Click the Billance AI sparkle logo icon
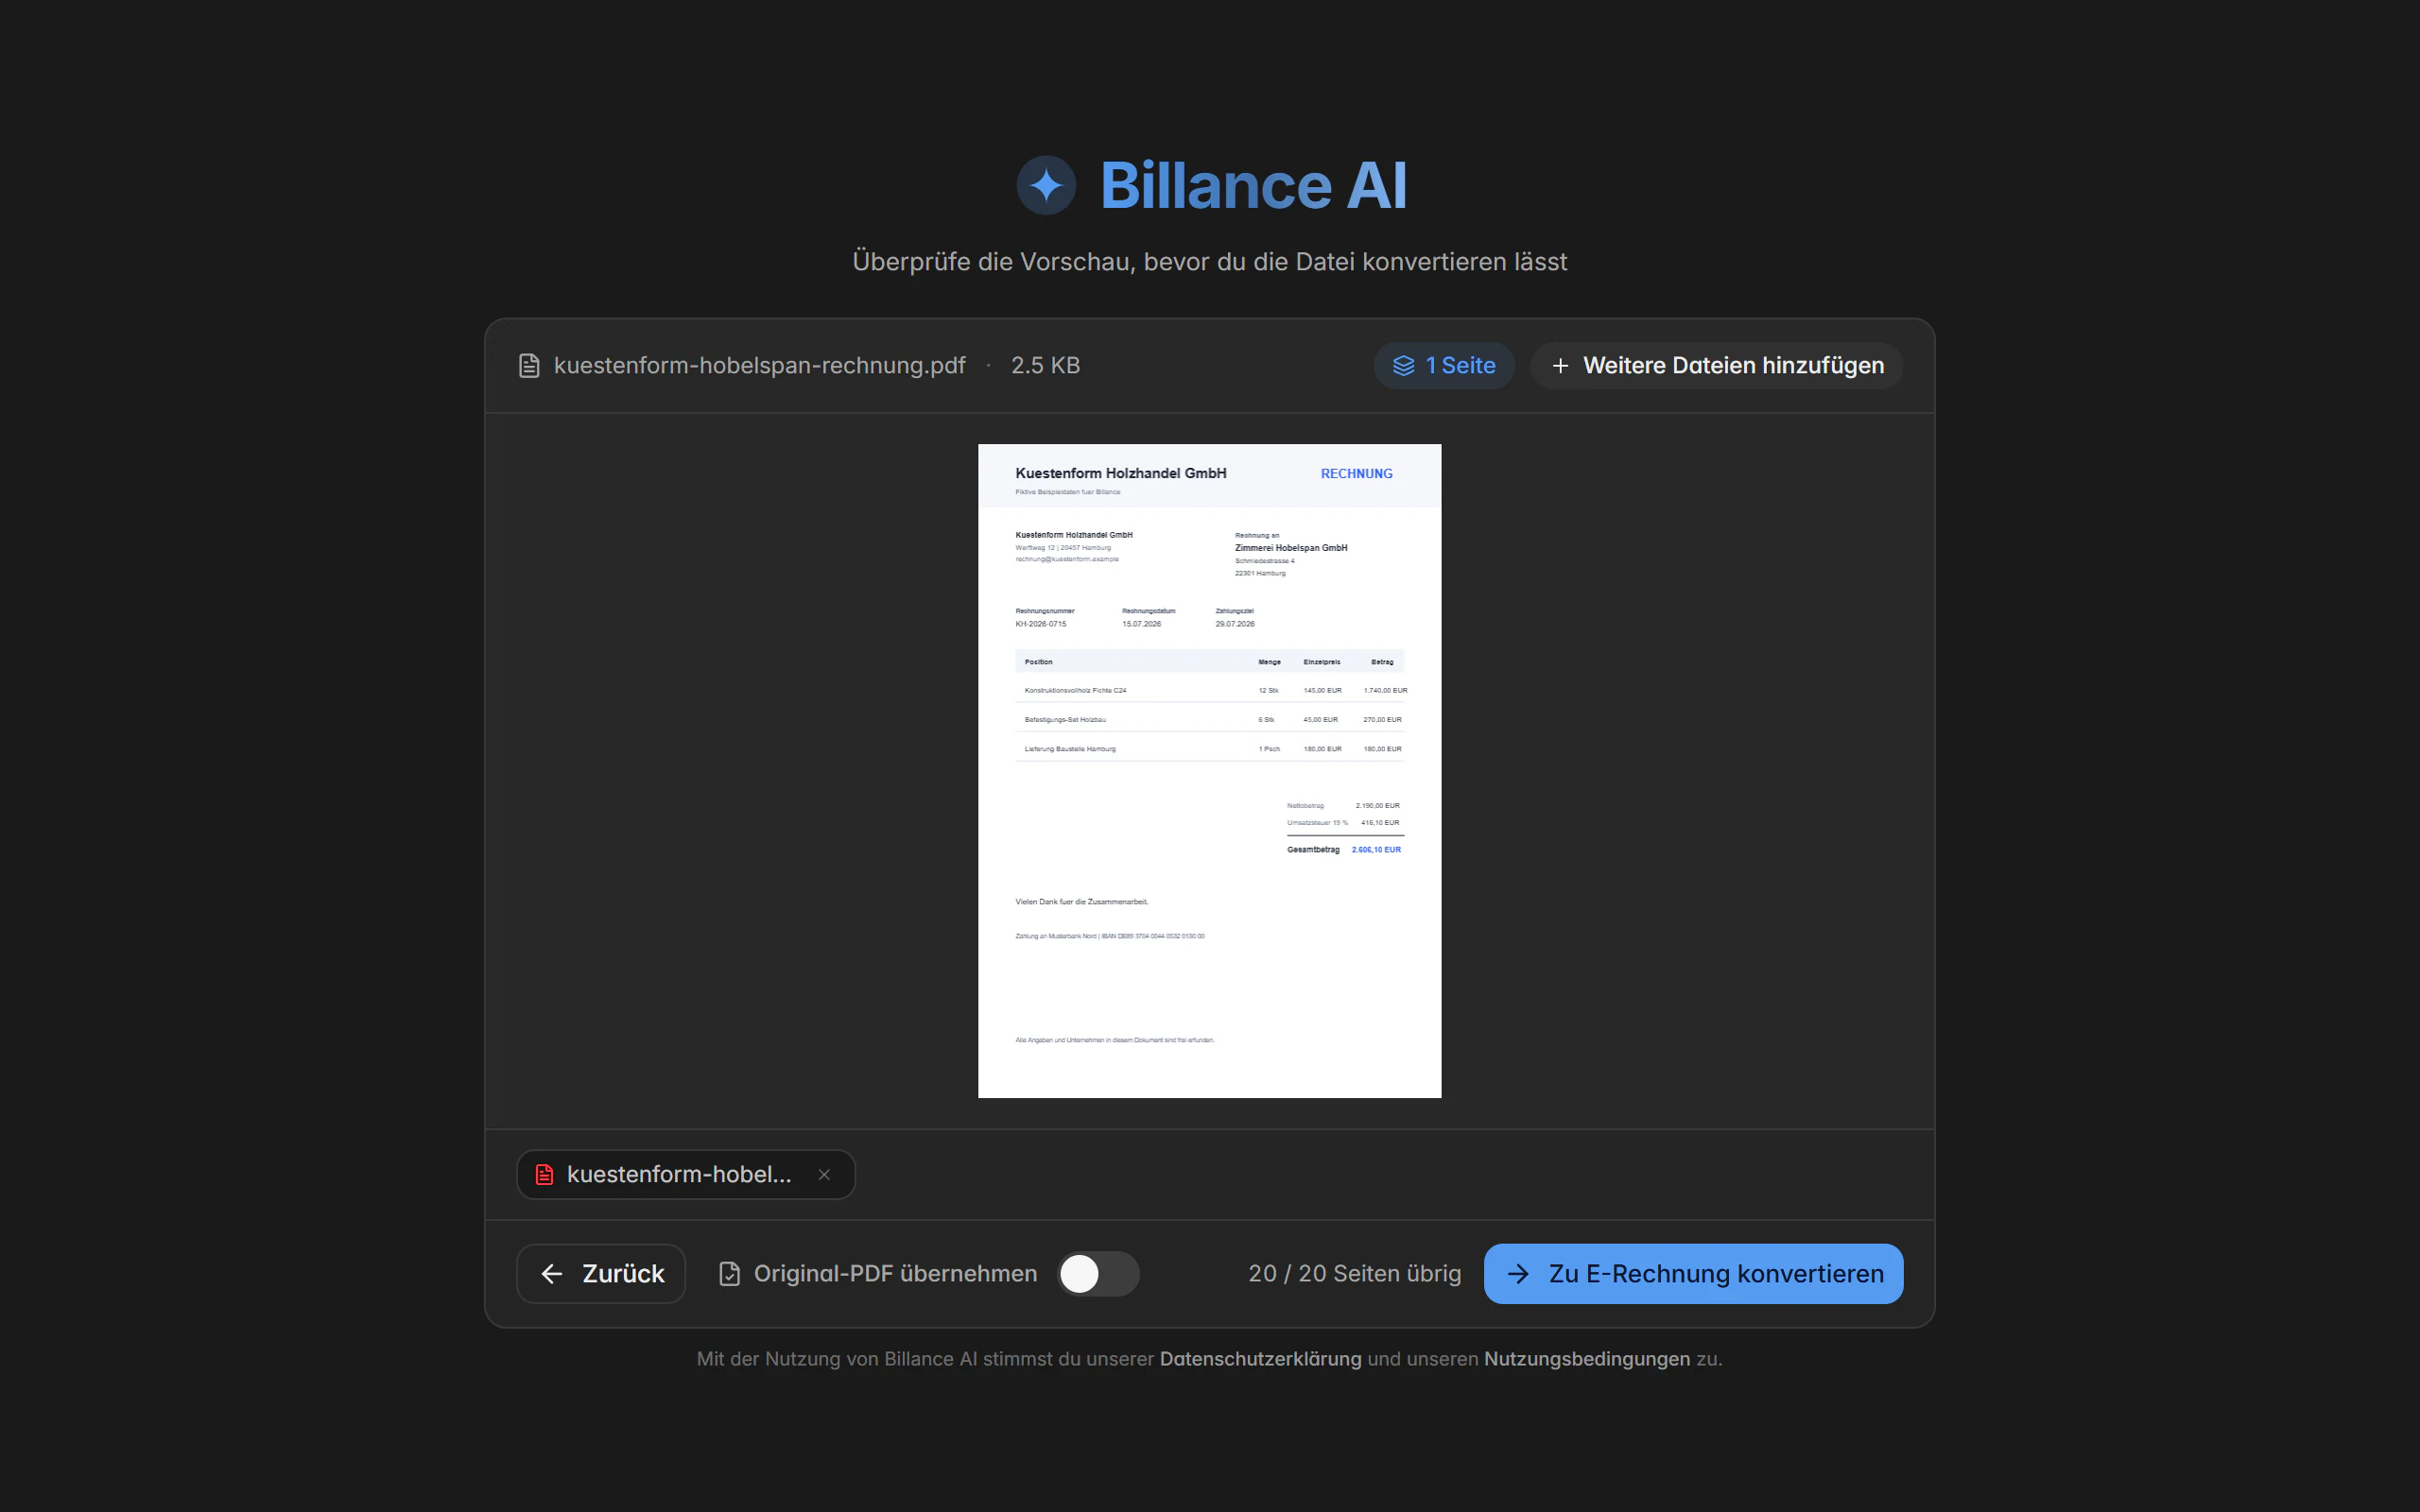 (x=1046, y=185)
